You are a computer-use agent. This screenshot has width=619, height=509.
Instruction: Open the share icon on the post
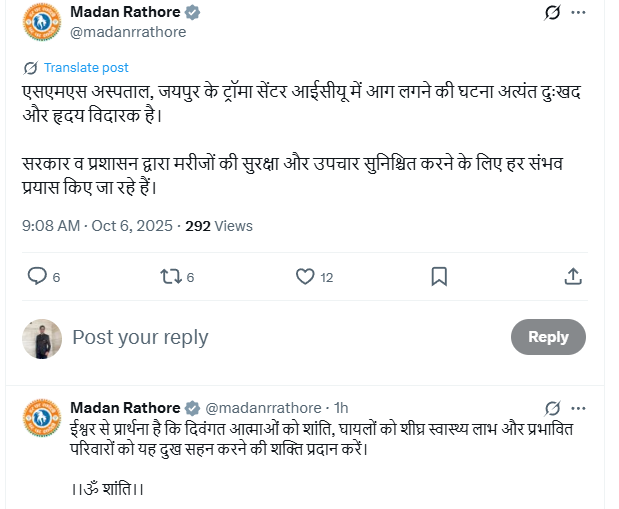point(573,276)
